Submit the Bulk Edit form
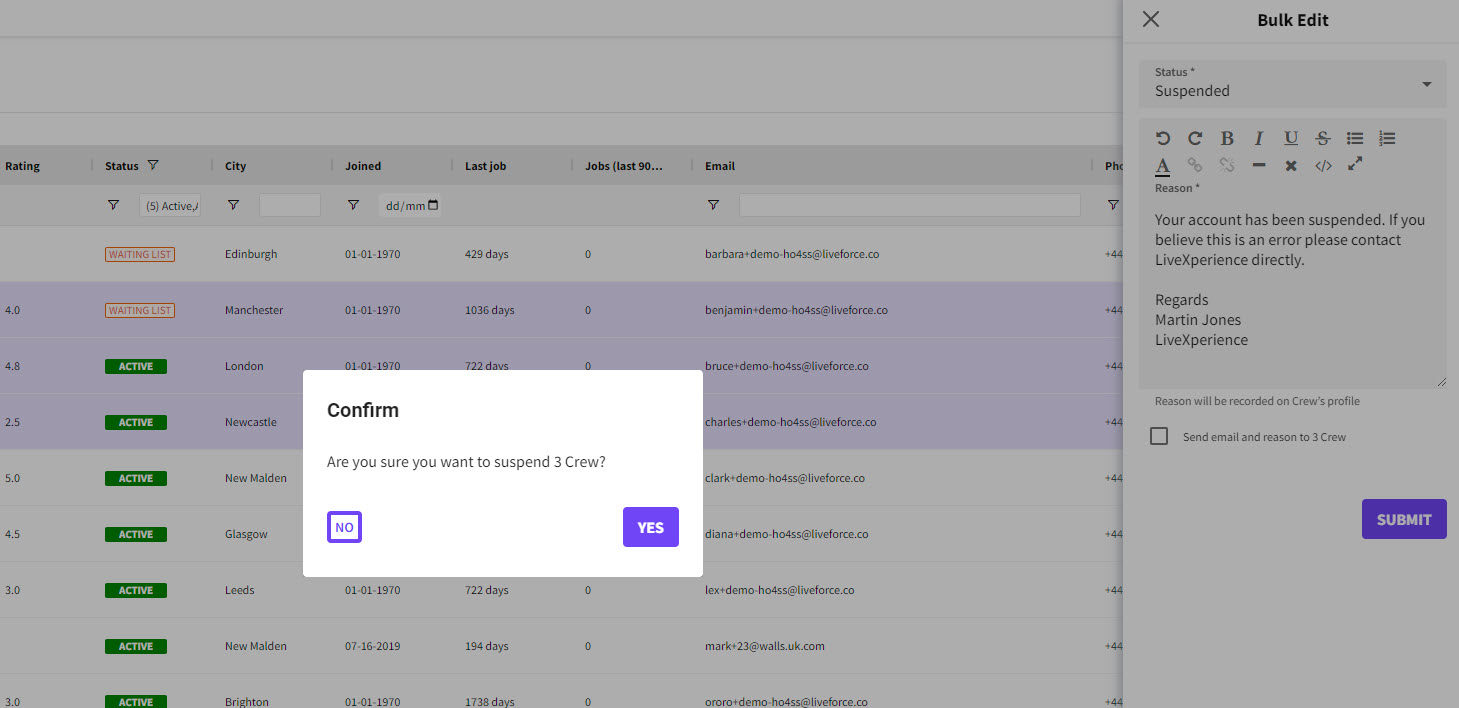The height and width of the screenshot is (708, 1459). tap(1403, 519)
